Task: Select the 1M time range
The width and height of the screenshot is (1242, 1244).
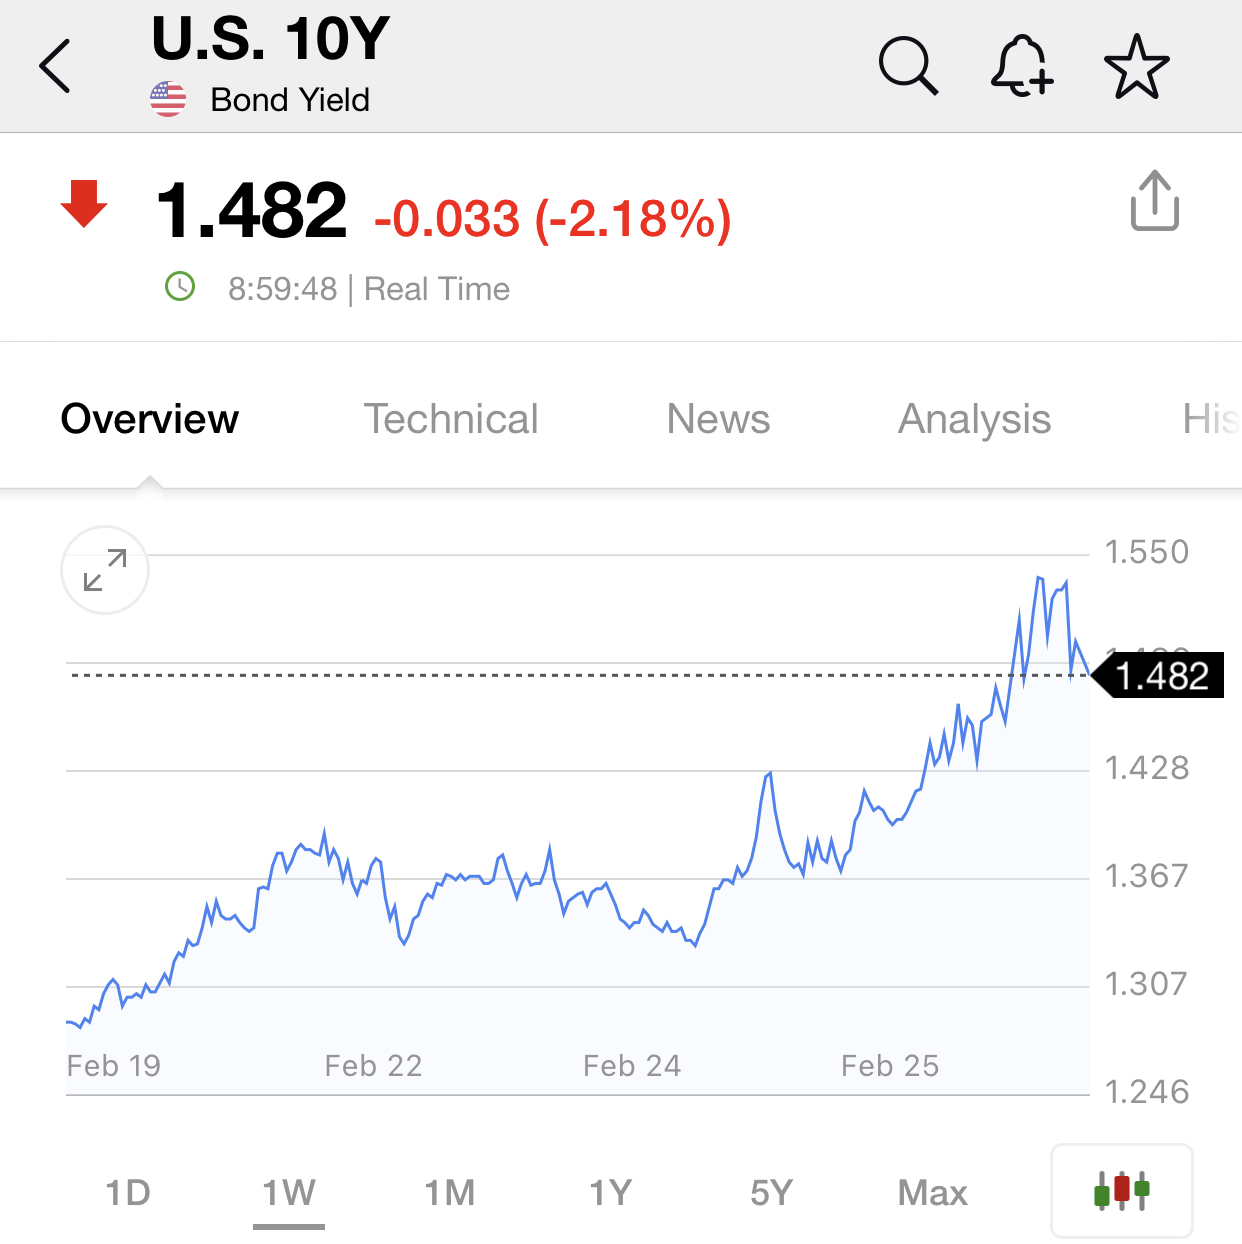Action: (x=450, y=1193)
